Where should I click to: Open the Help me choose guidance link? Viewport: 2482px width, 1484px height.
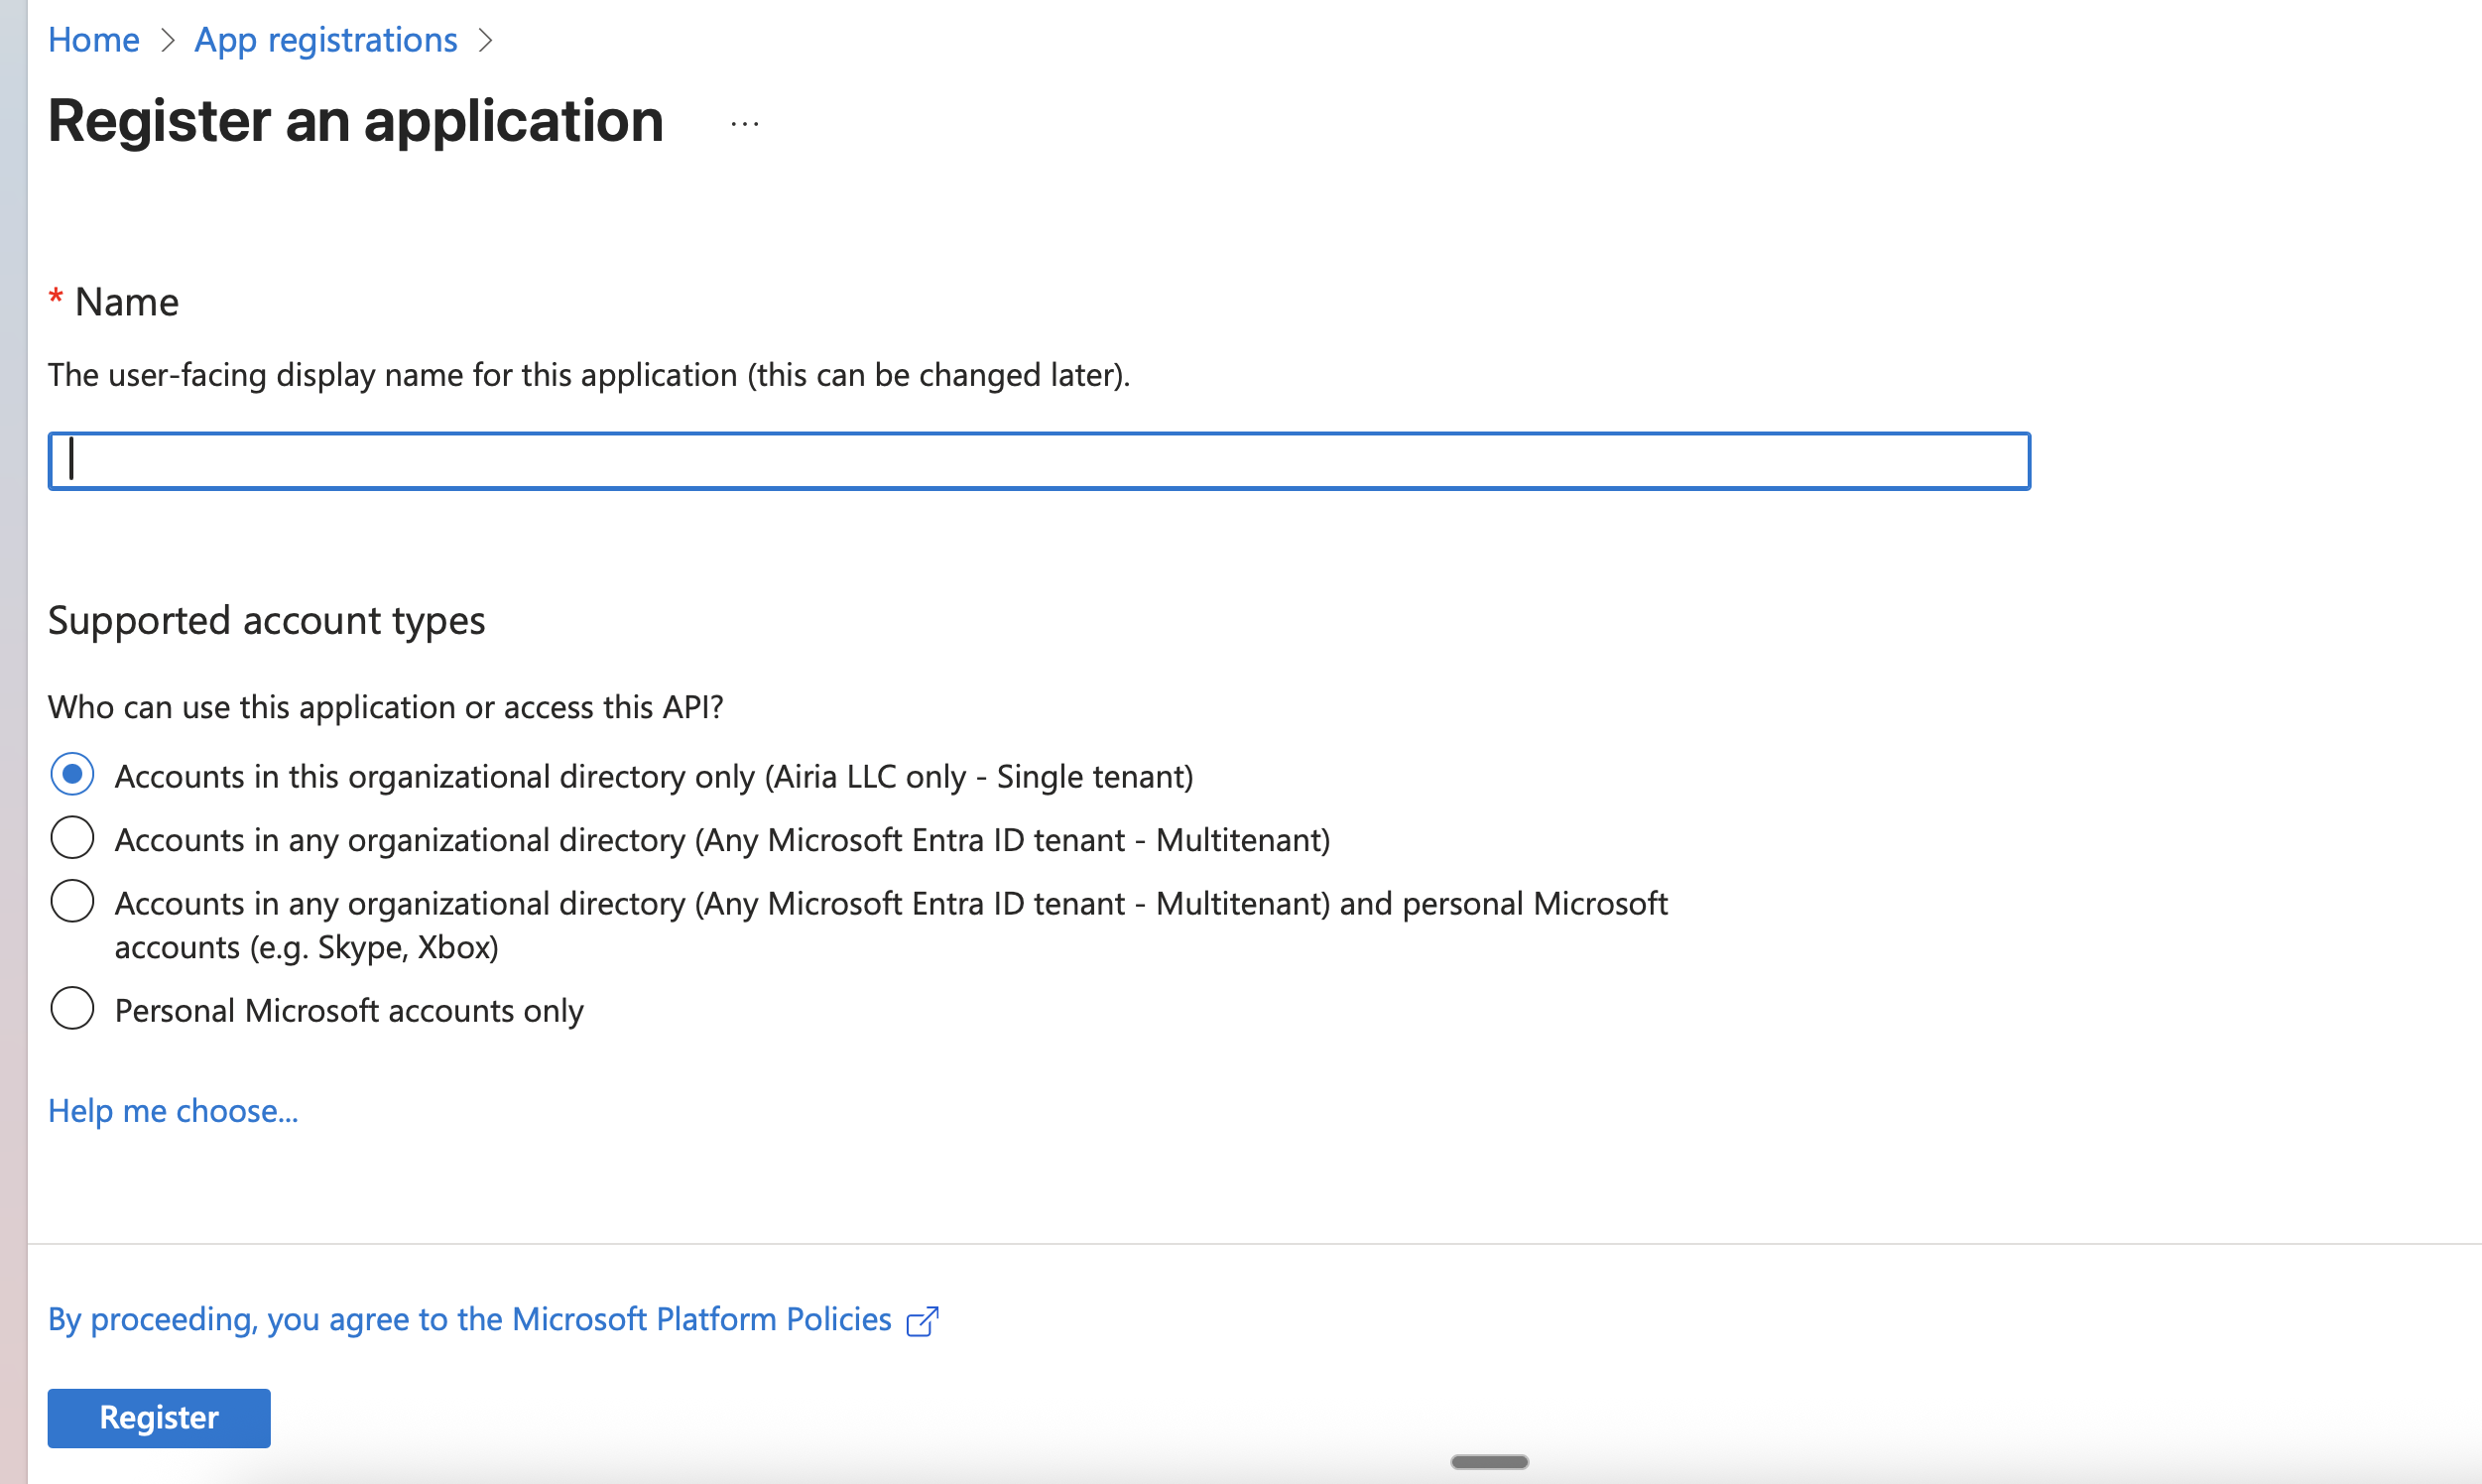tap(172, 1111)
